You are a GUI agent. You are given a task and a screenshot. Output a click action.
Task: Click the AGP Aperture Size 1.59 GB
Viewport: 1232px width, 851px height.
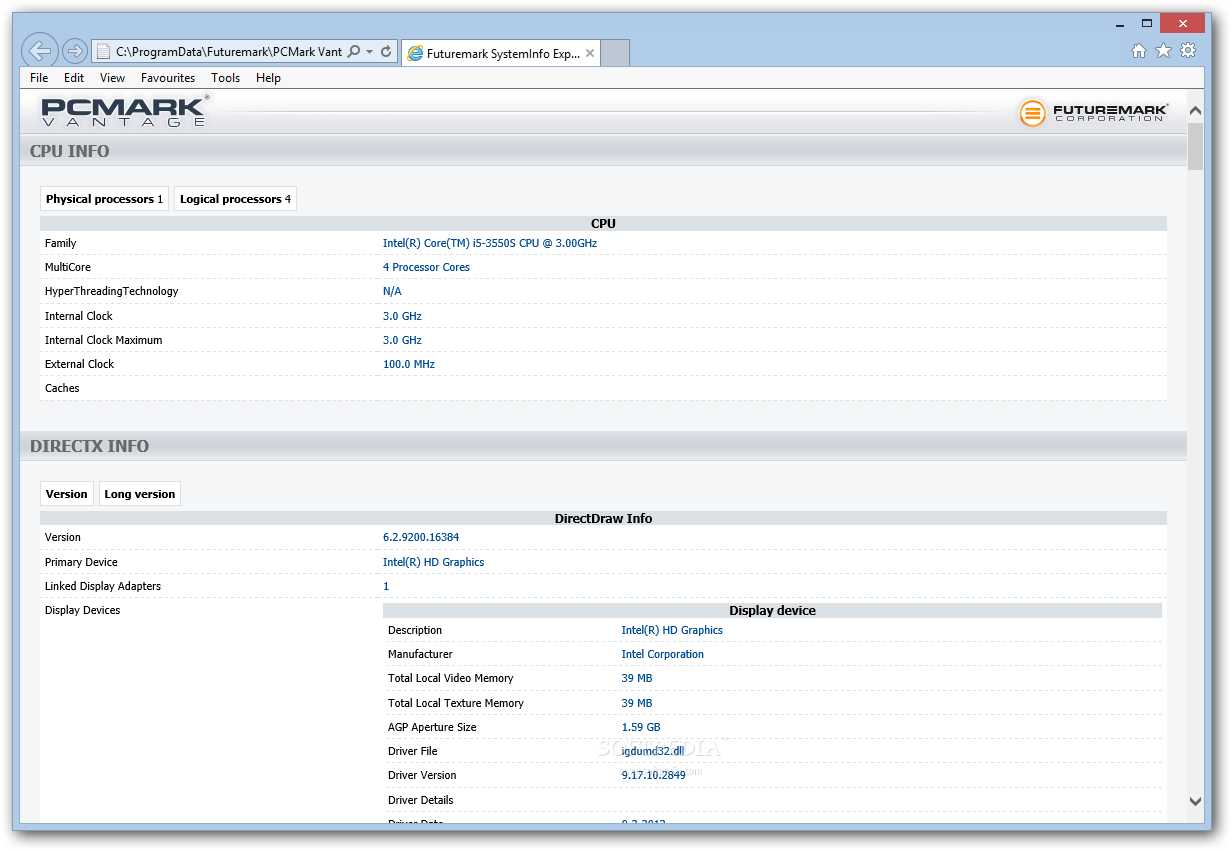coord(641,727)
